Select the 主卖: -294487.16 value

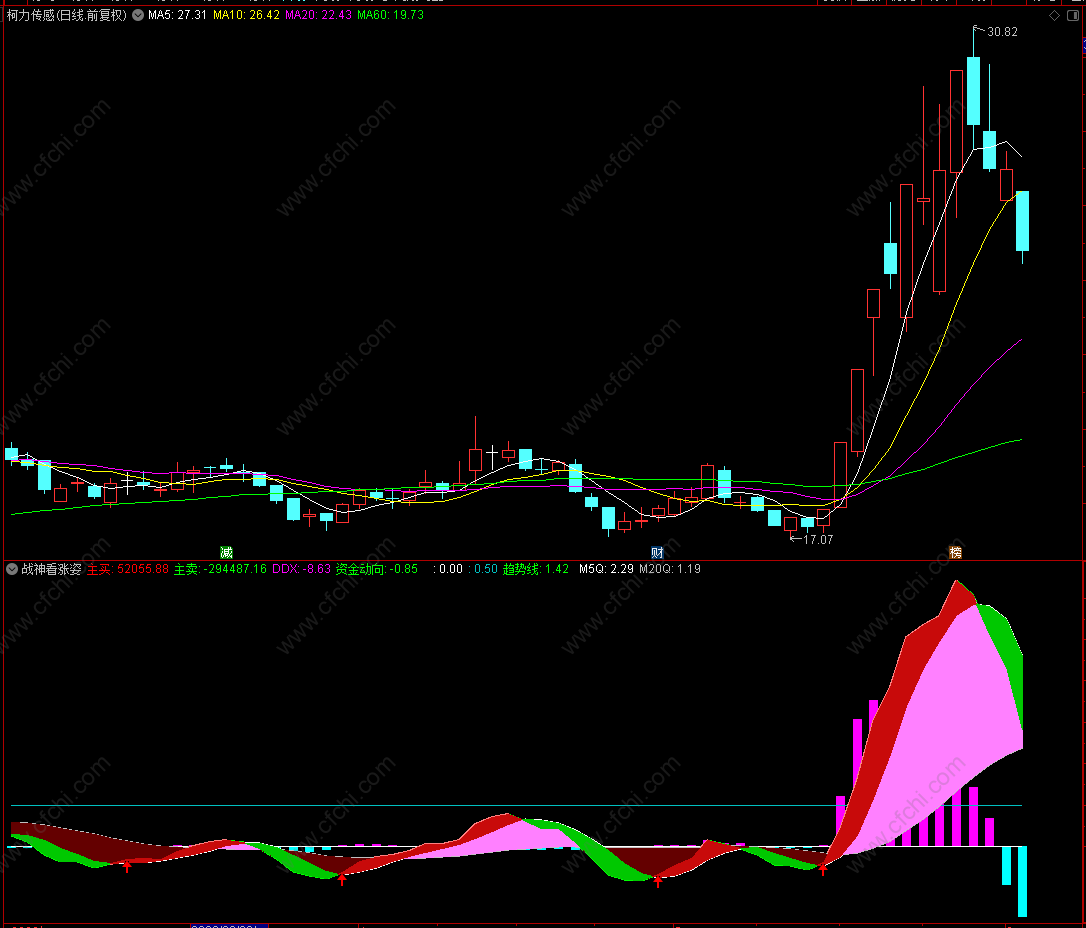220,569
